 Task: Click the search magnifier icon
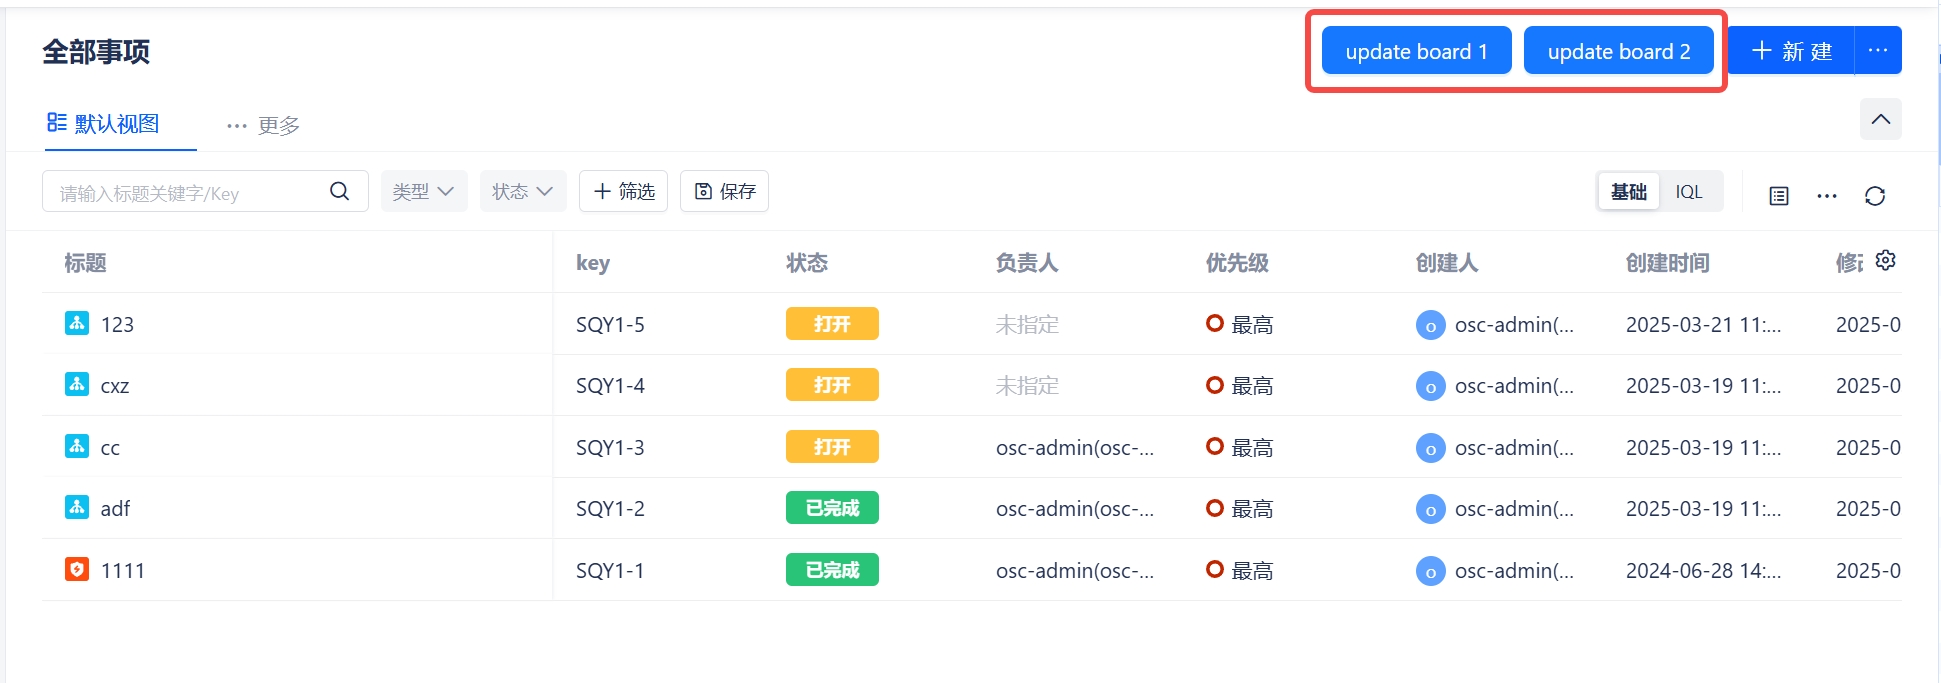[339, 191]
